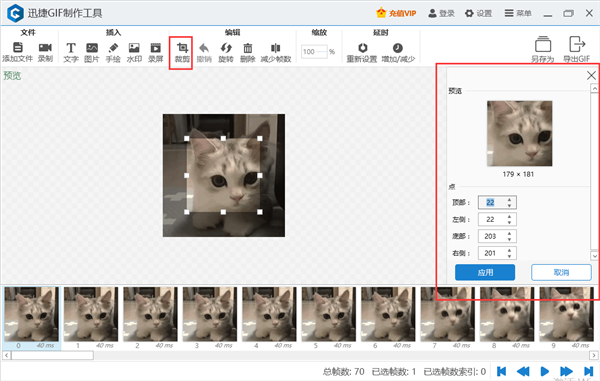Step forward to next frame
The image size is (600, 381).
(x=566, y=371)
